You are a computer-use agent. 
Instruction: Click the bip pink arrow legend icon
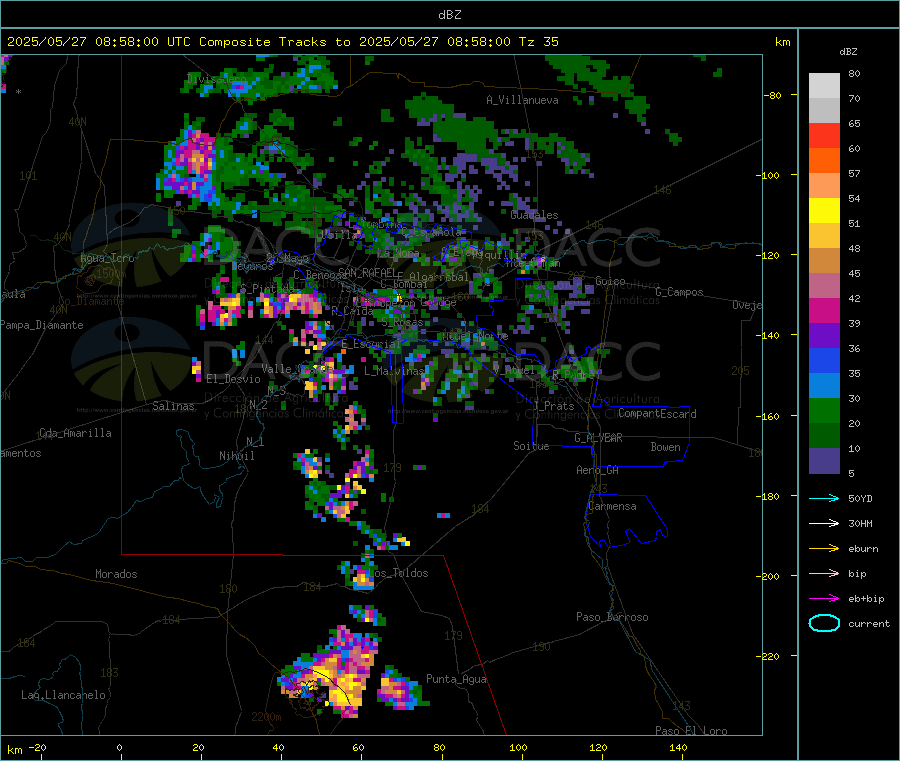pyautogui.click(x=824, y=573)
